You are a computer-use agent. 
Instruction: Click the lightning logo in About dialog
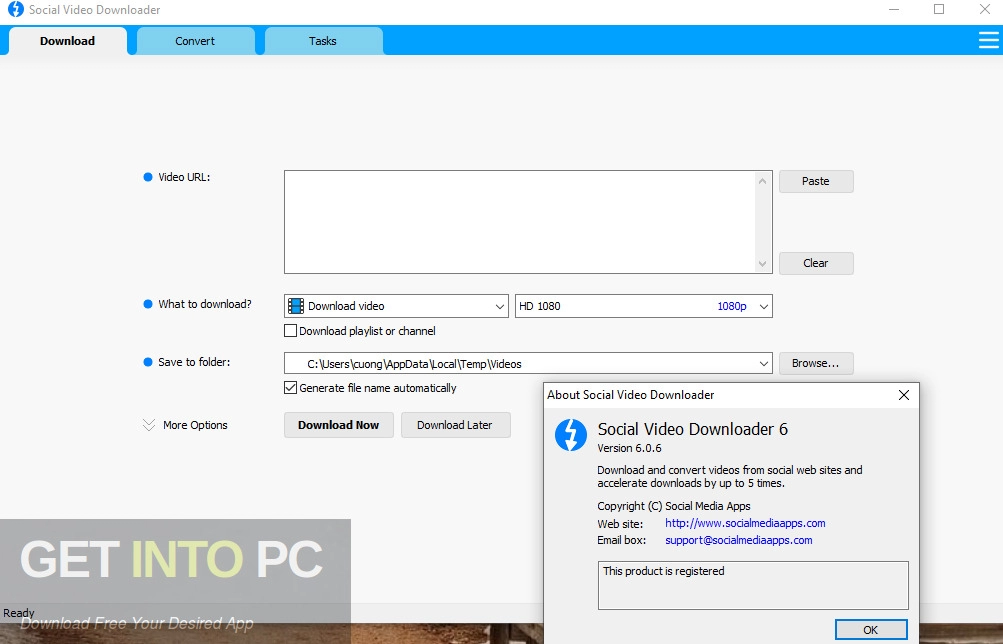(x=571, y=435)
